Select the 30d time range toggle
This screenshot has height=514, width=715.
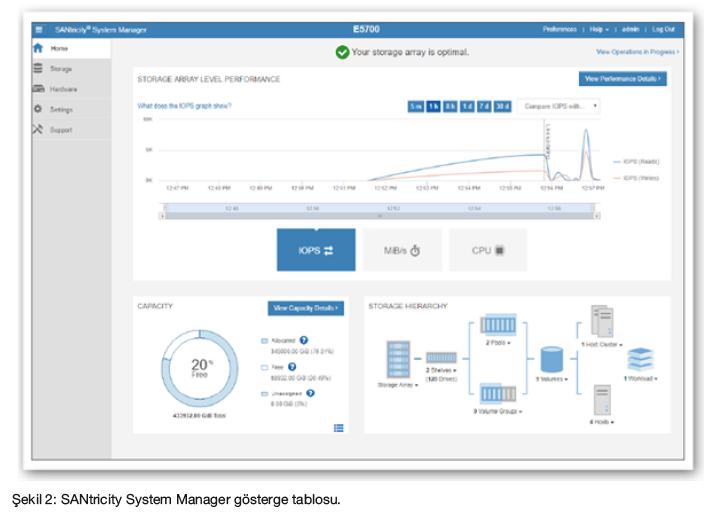point(503,106)
